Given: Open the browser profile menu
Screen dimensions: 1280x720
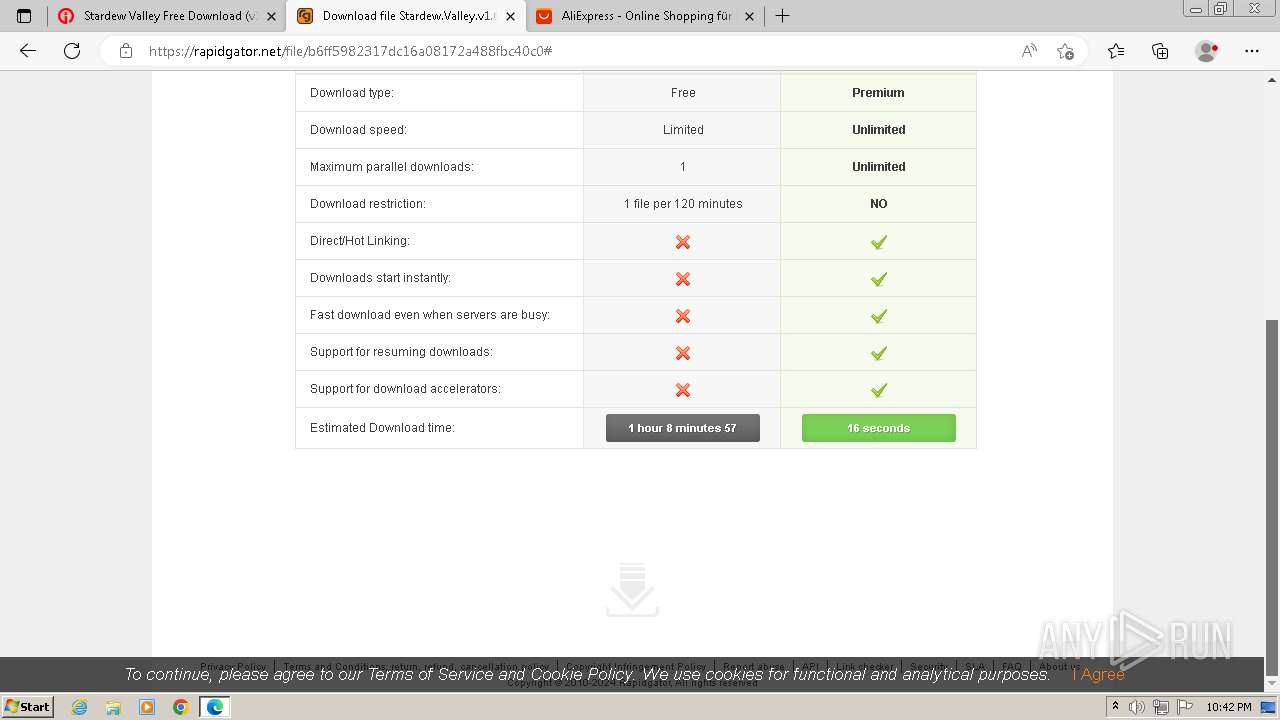Looking at the screenshot, I should [1207, 51].
